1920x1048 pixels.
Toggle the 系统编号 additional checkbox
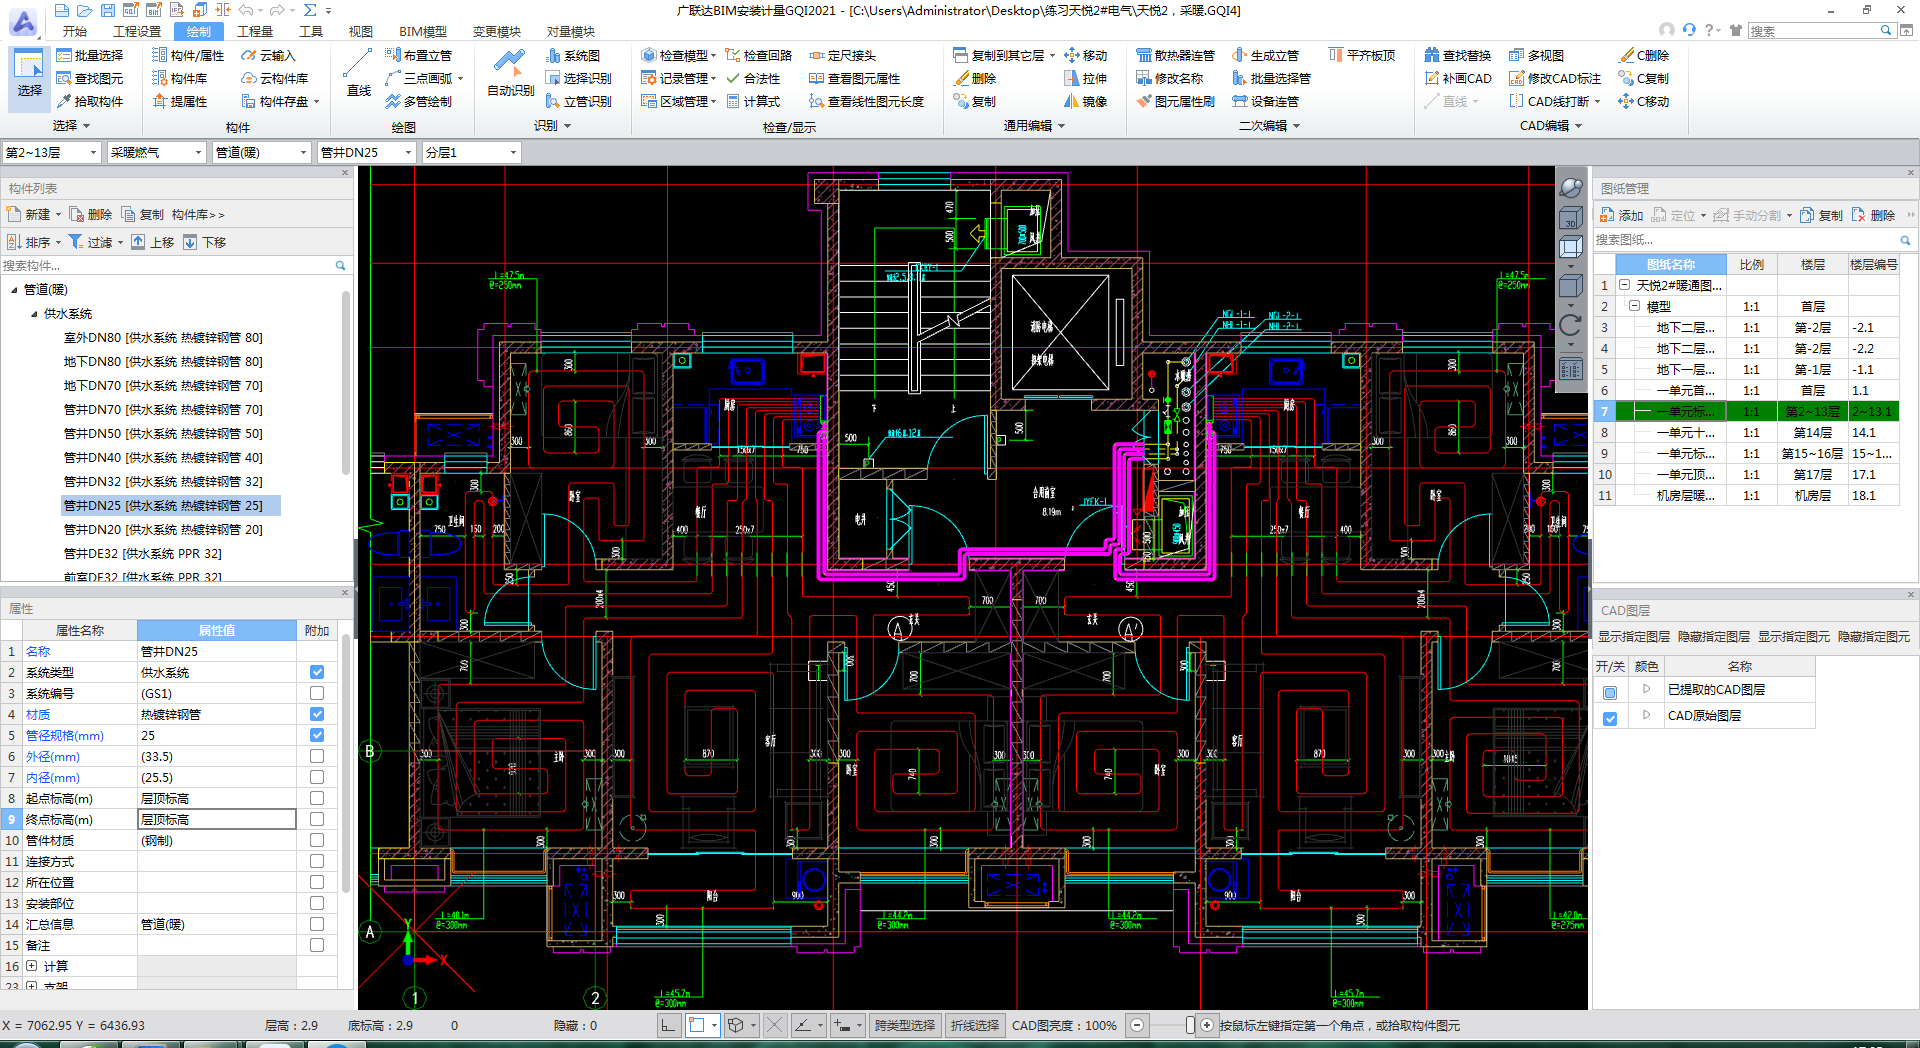pyautogui.click(x=317, y=694)
